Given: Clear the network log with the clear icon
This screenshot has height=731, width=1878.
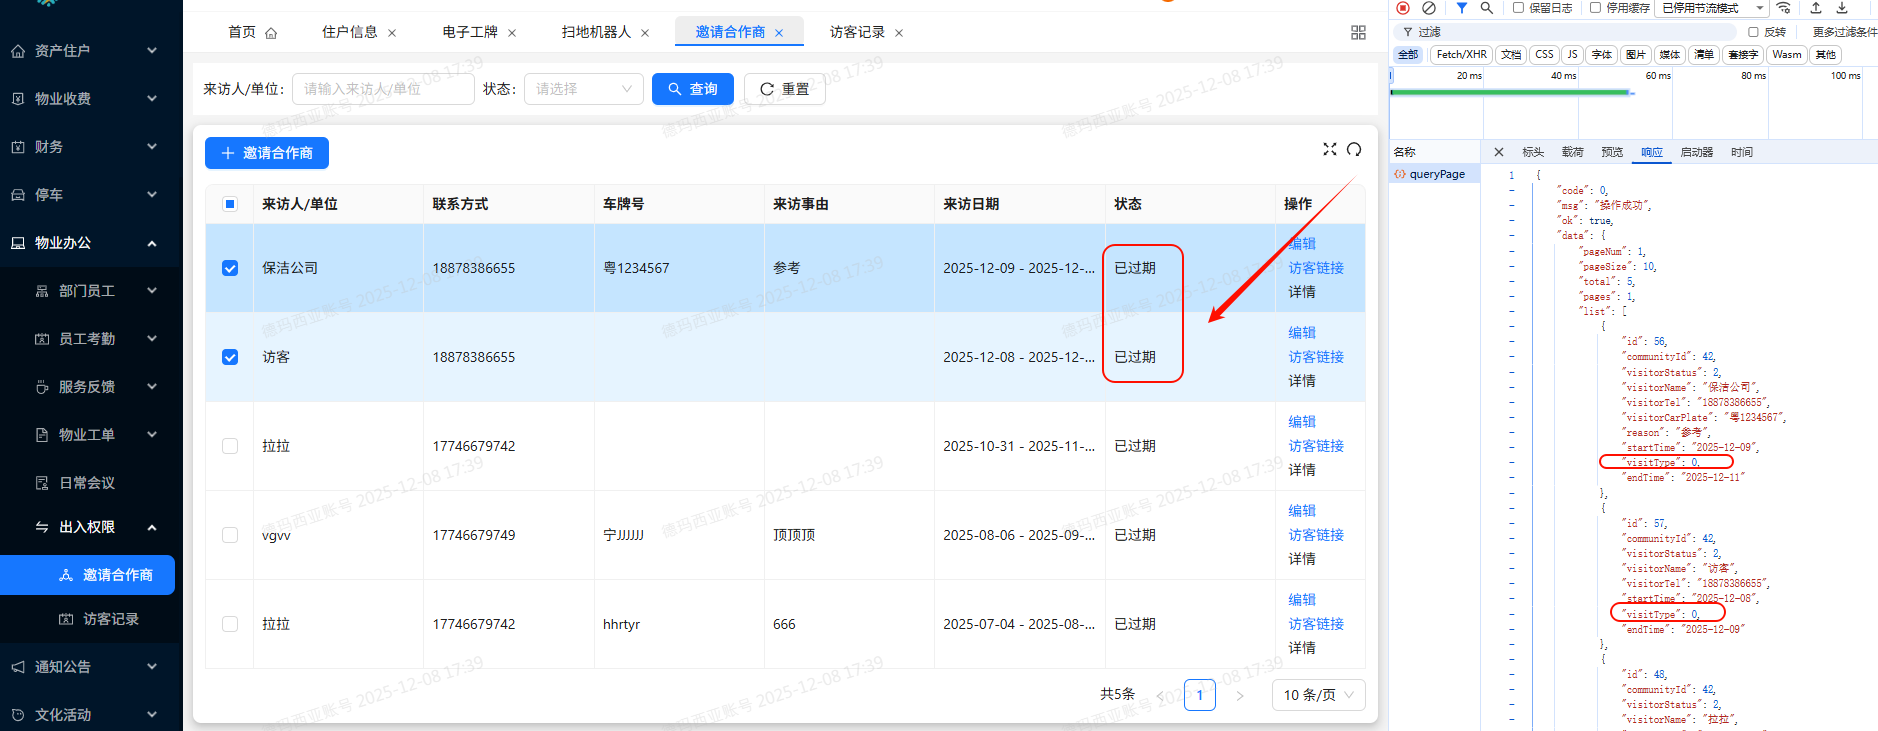Looking at the screenshot, I should point(1429,8).
